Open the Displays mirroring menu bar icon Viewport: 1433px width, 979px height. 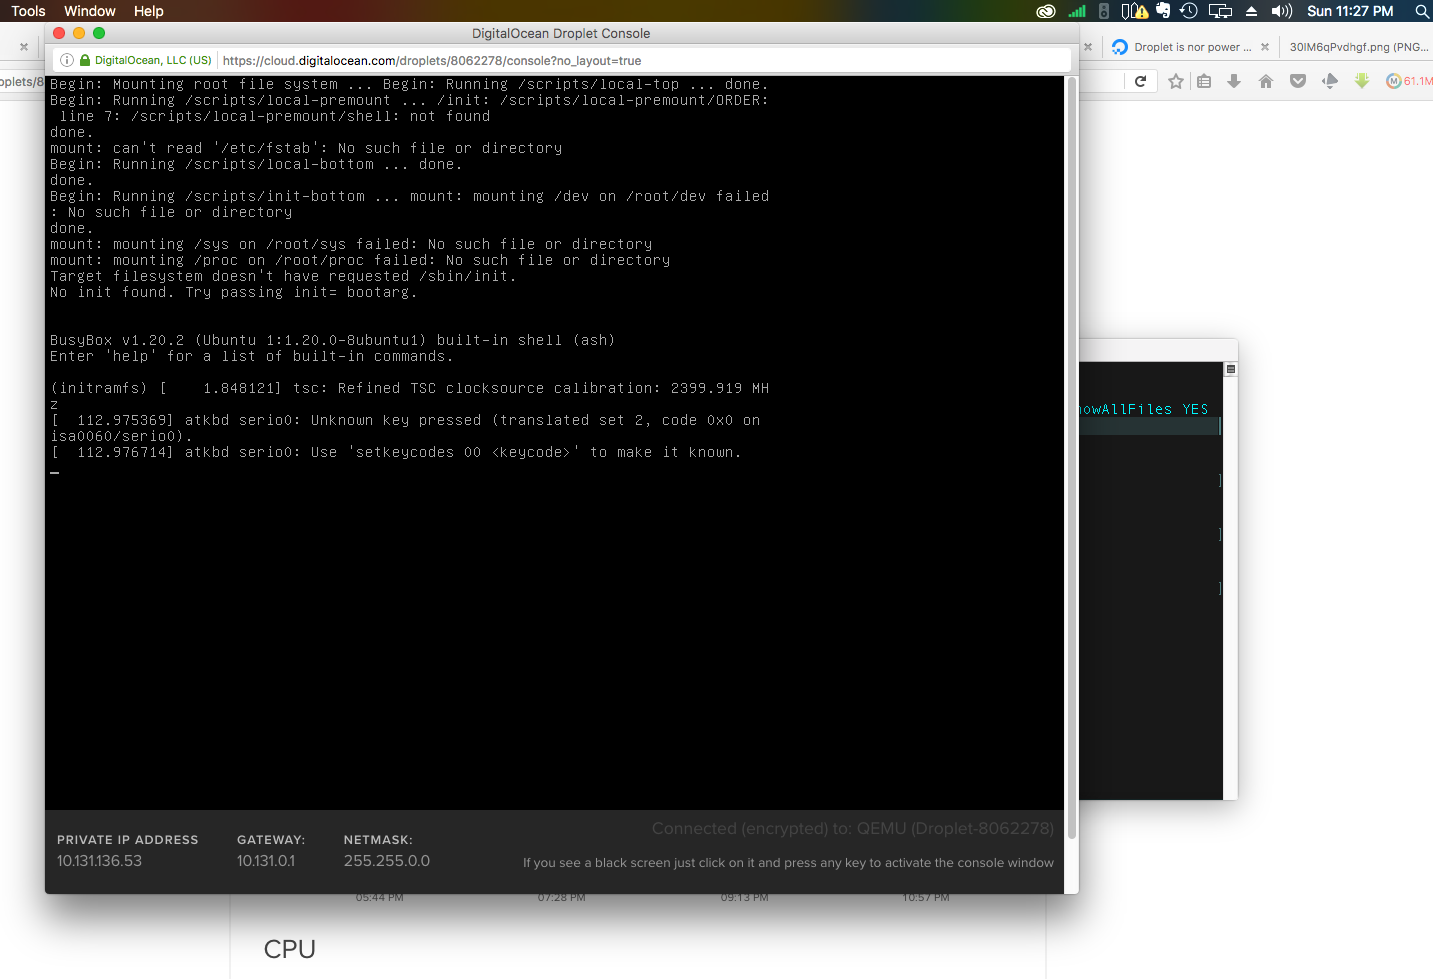1220,11
